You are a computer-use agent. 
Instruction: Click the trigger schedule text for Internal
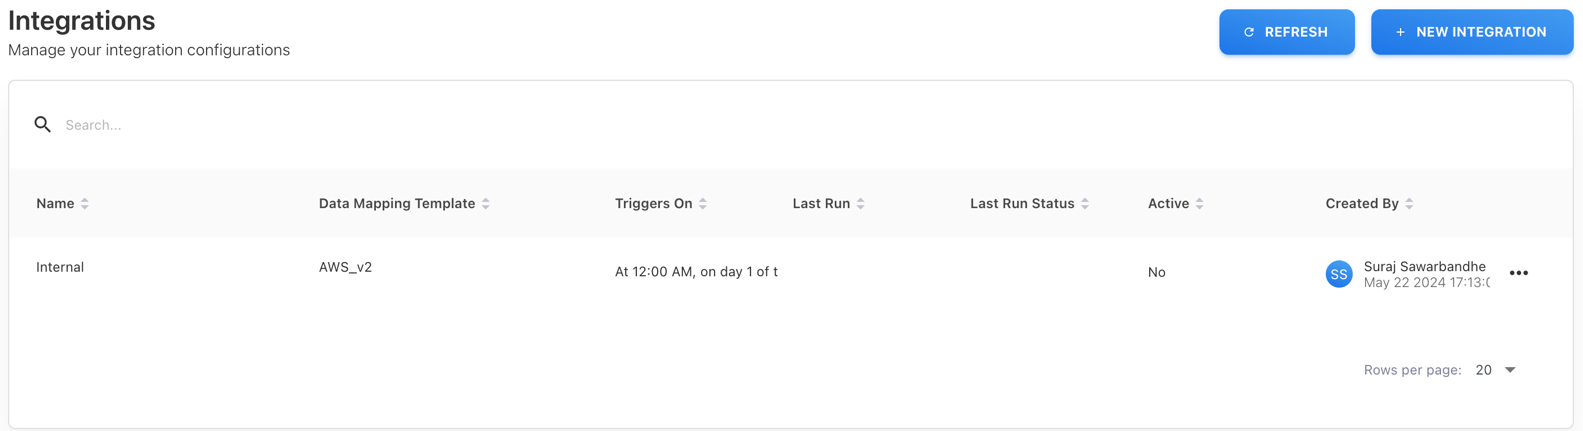(x=696, y=272)
